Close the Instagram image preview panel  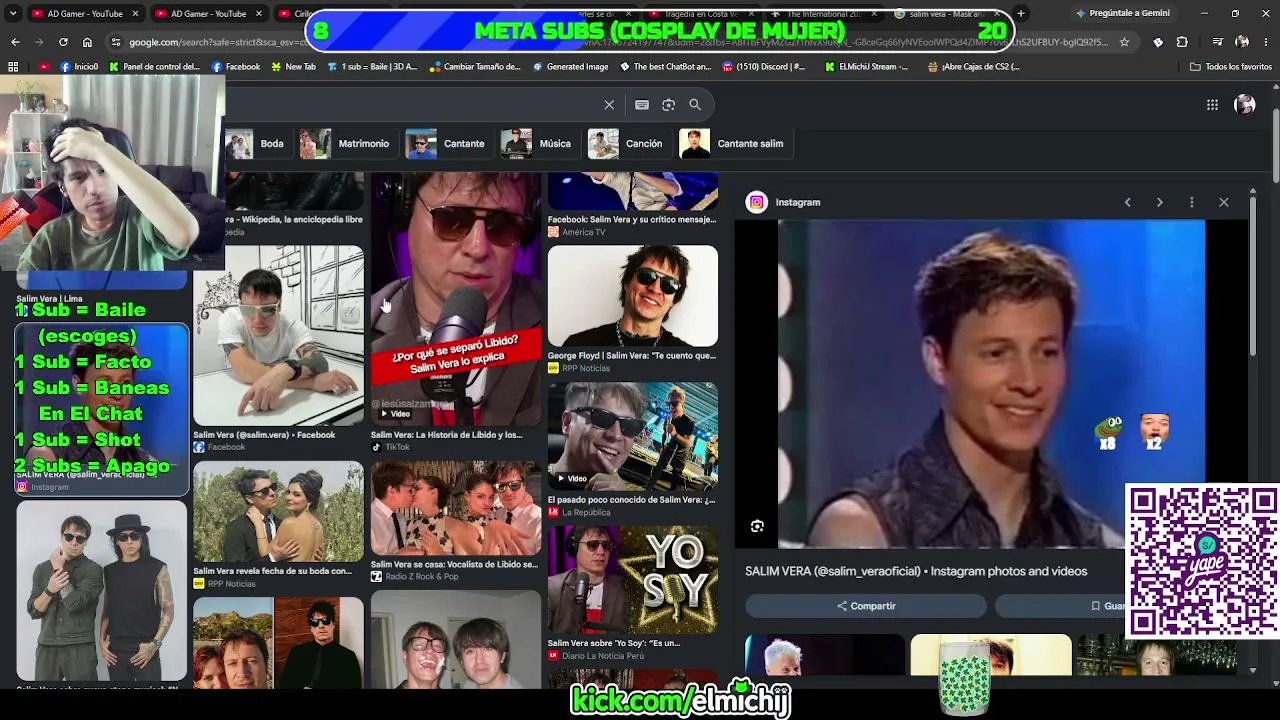1223,202
